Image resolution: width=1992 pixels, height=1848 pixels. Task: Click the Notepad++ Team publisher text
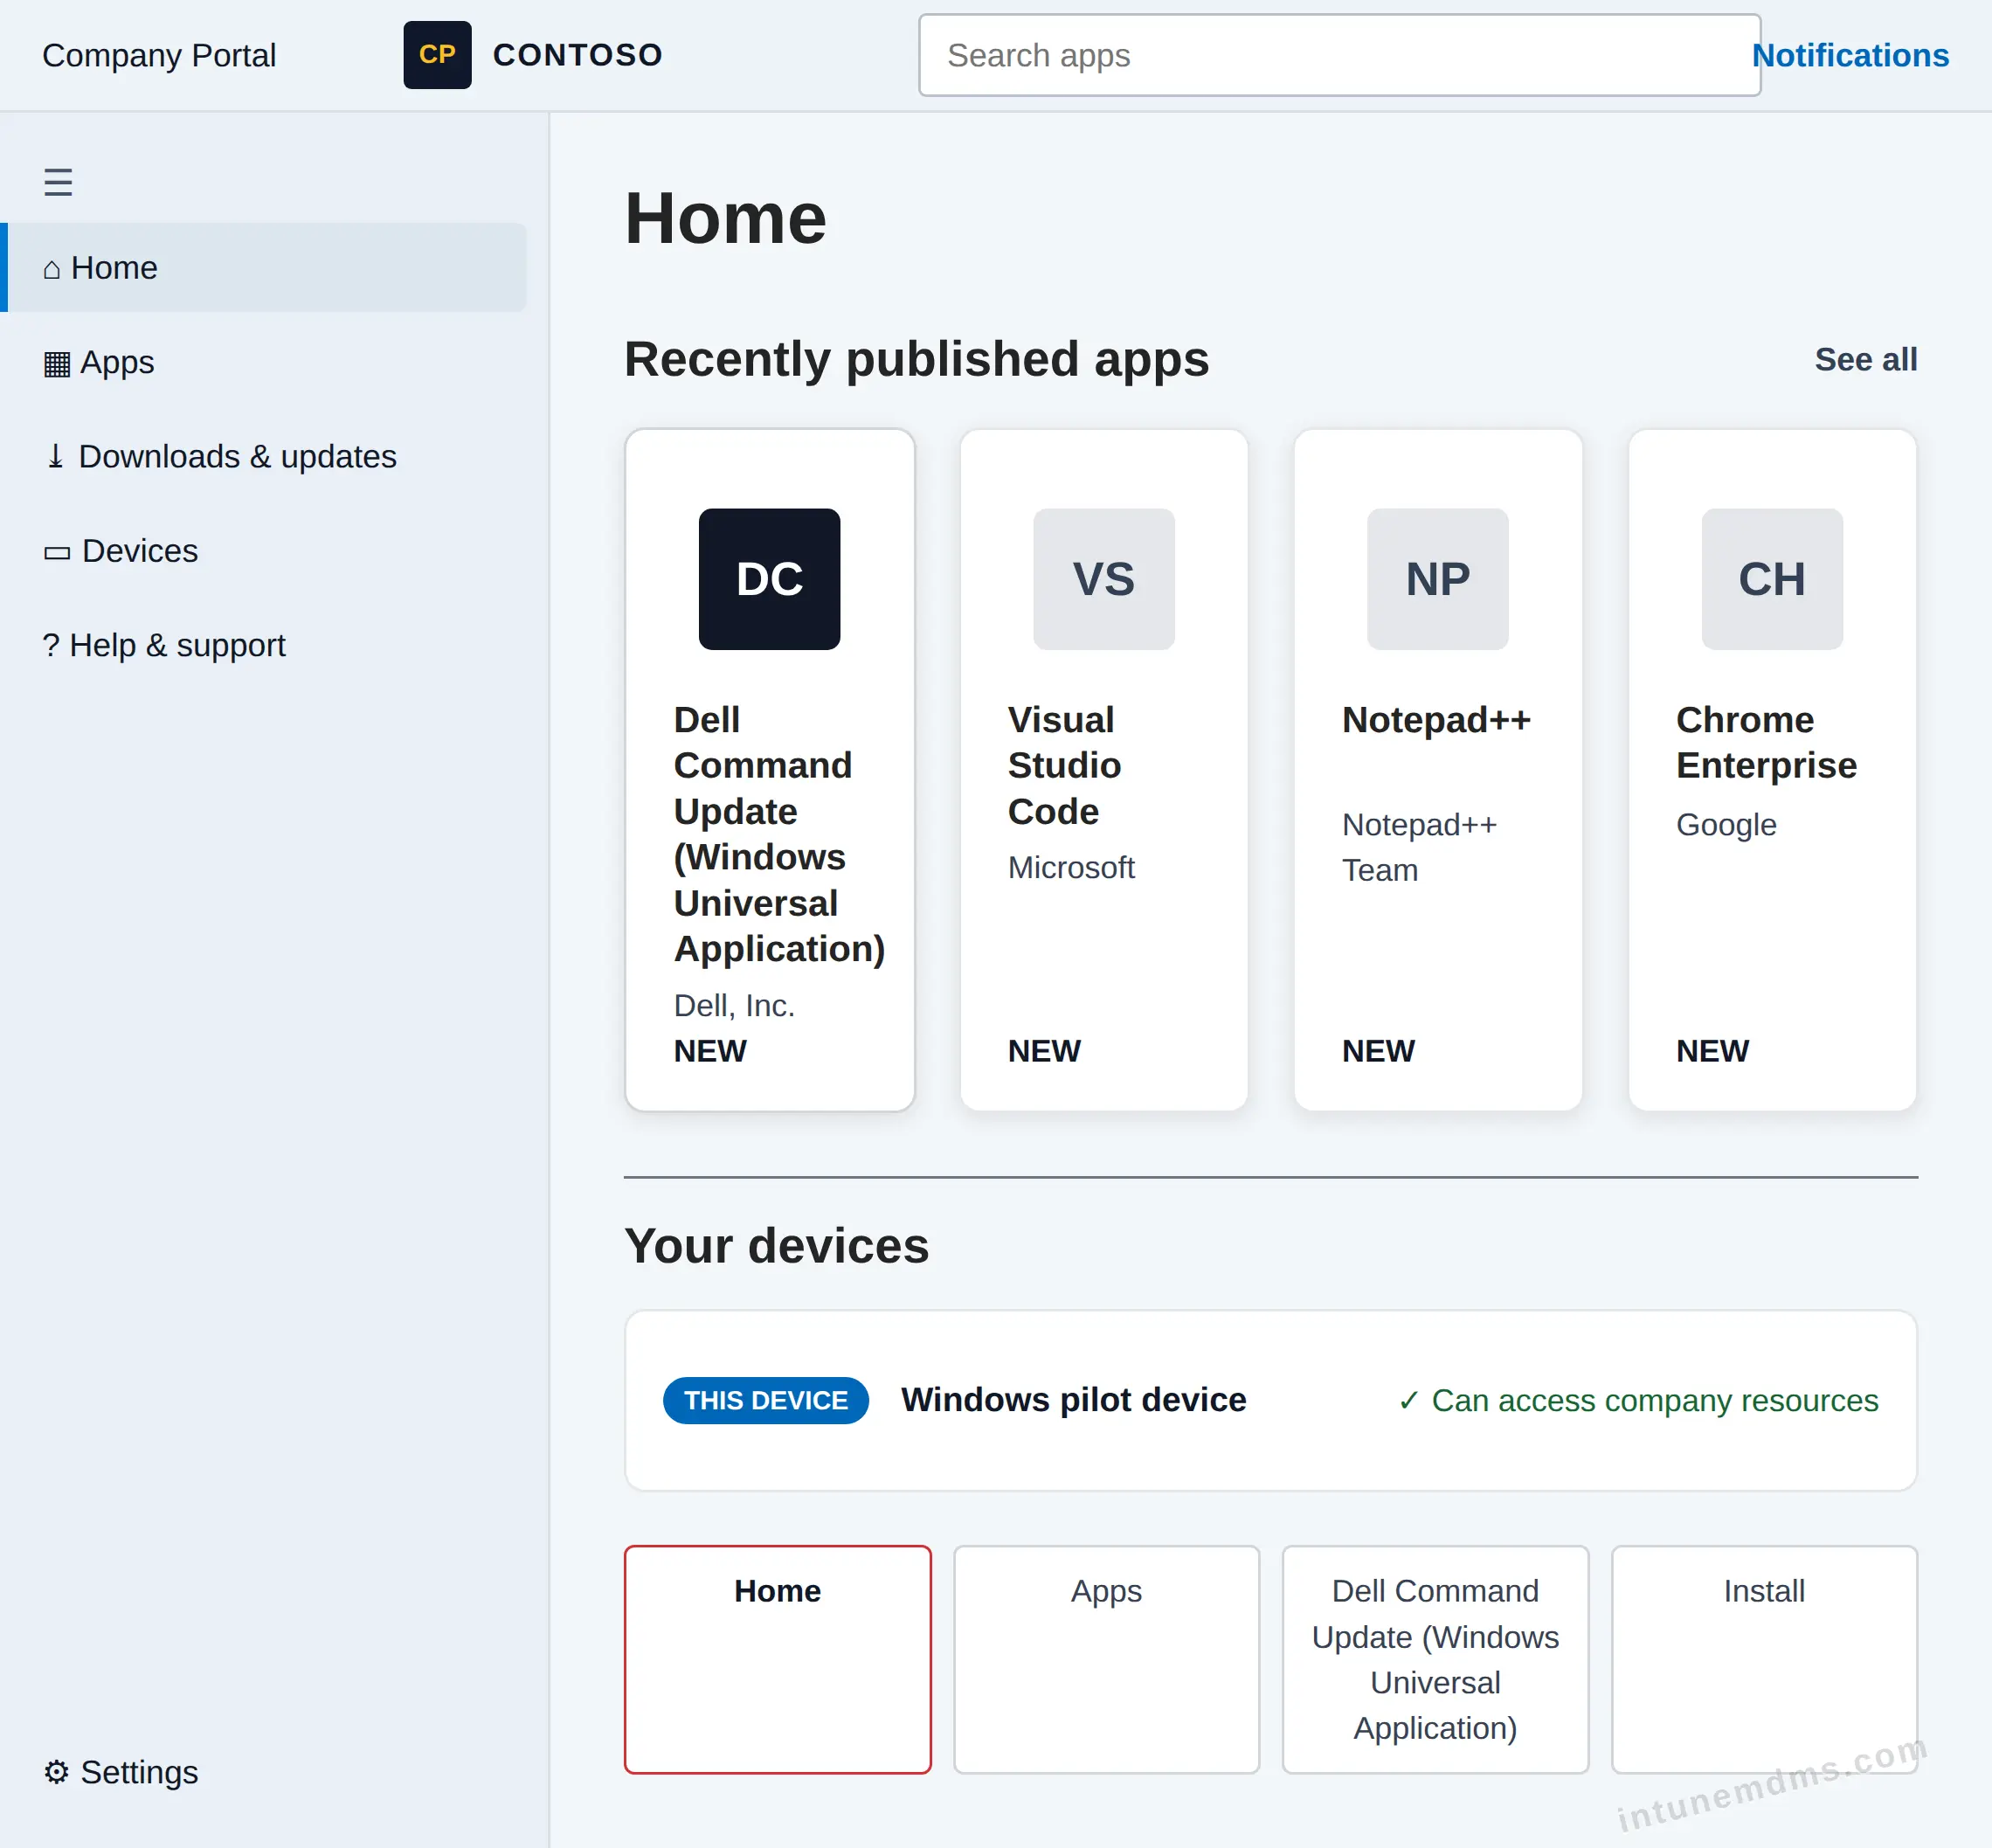[1419, 847]
